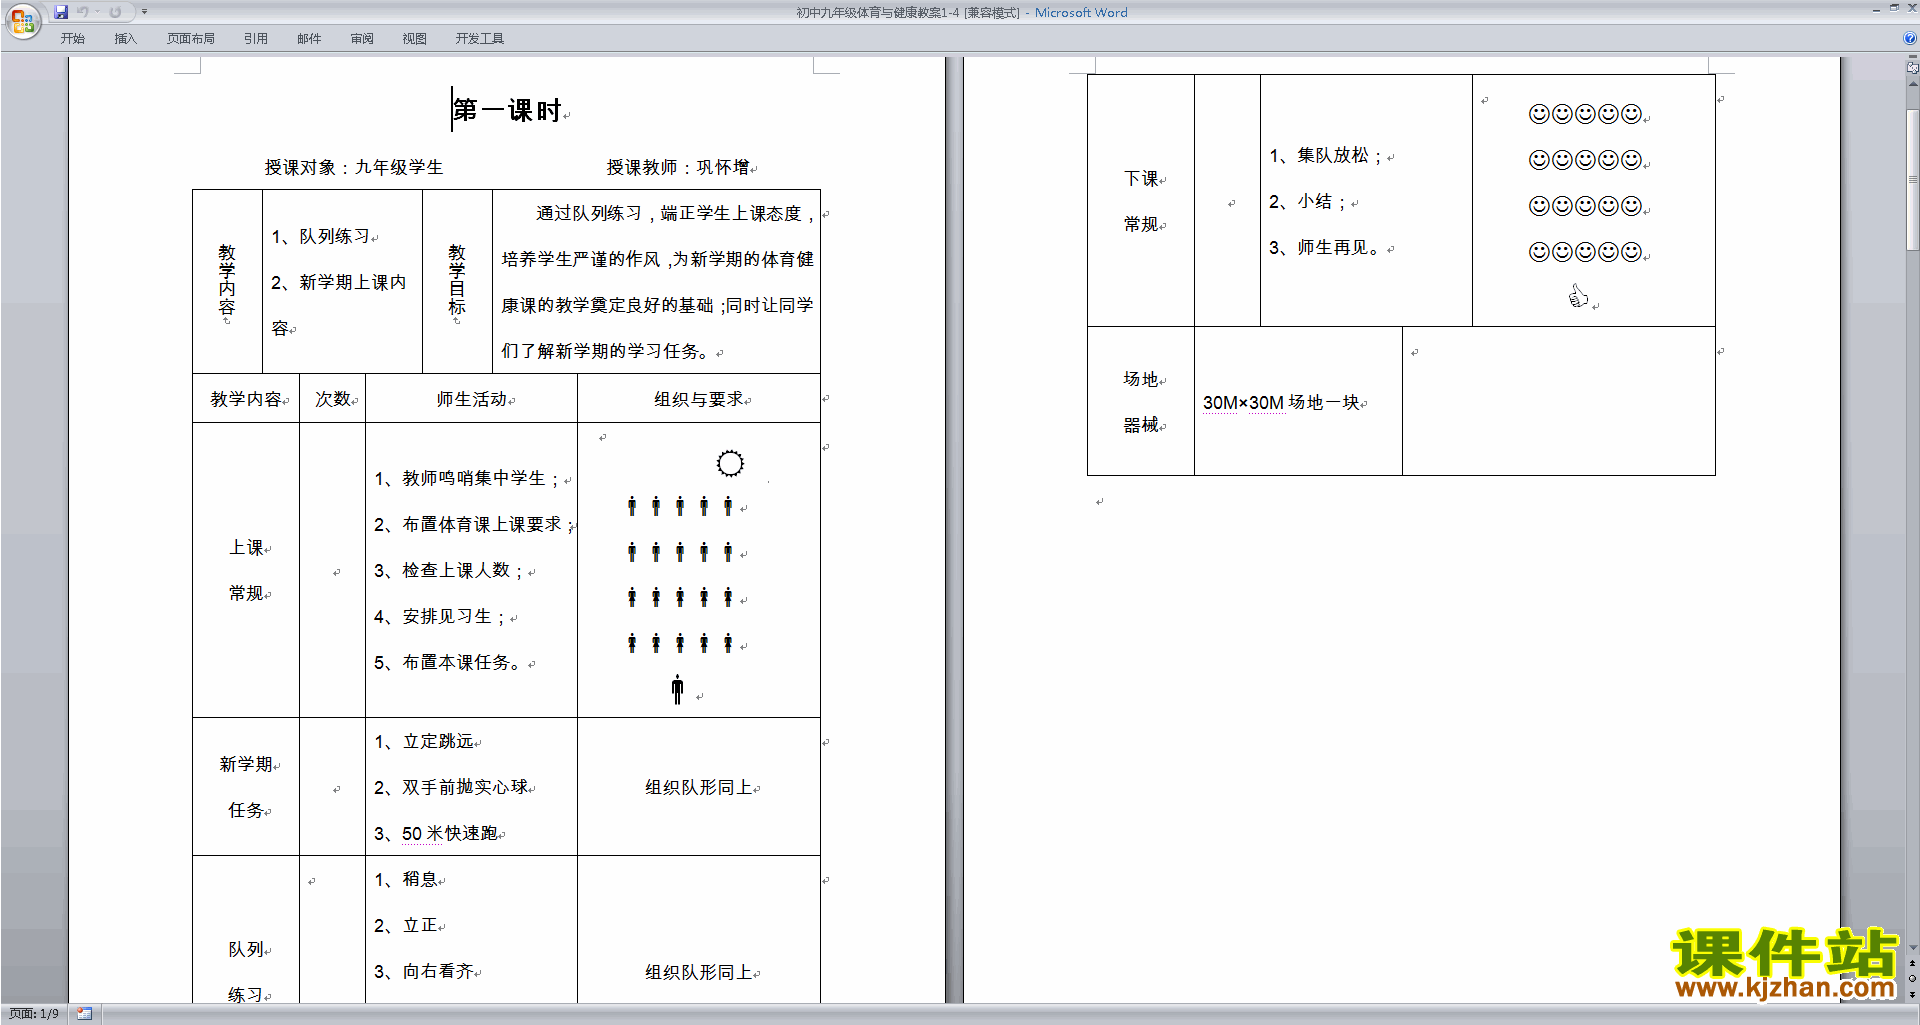
Task: Click the text 授课对象：九年级学生
Action: [x=354, y=167]
